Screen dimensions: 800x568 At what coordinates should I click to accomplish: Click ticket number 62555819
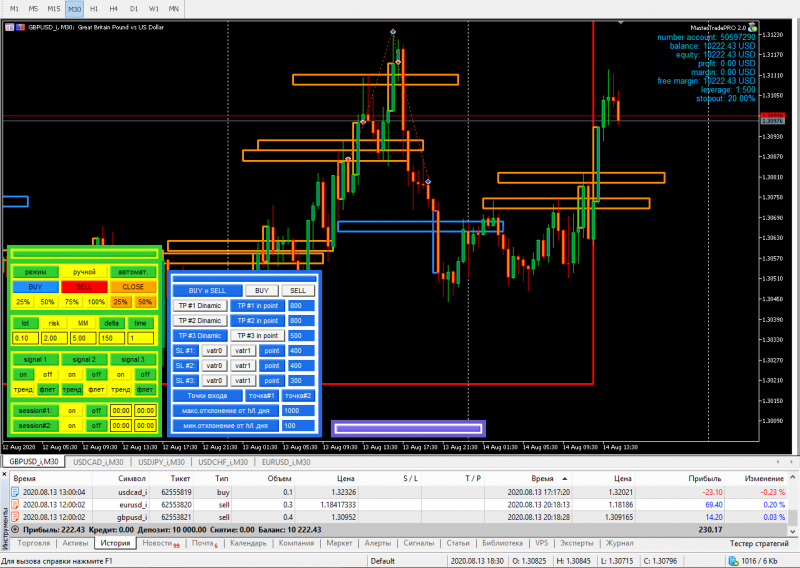click(x=176, y=492)
